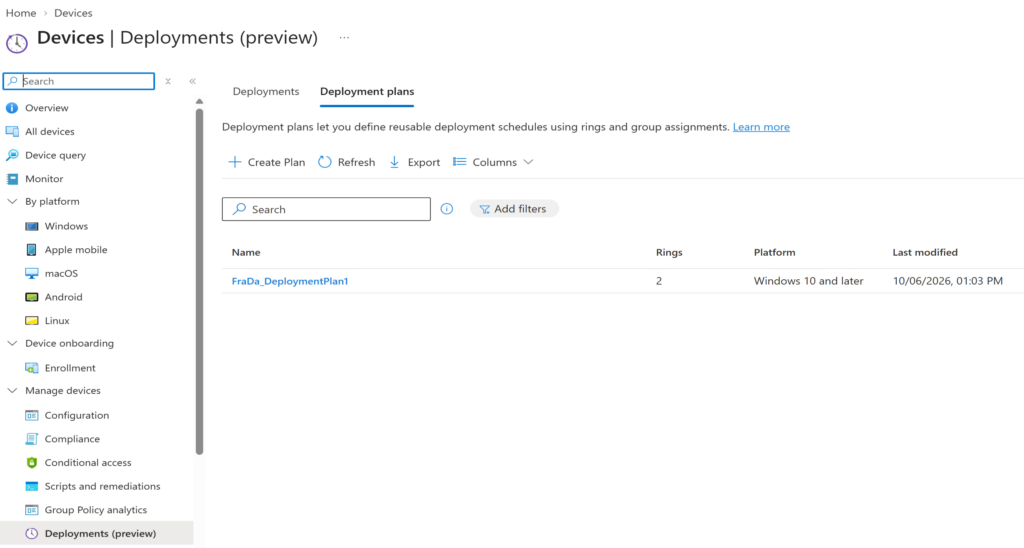The width and height of the screenshot is (1024, 548).
Task: Click the Deployments (preview) clock icon
Action: (x=31, y=534)
